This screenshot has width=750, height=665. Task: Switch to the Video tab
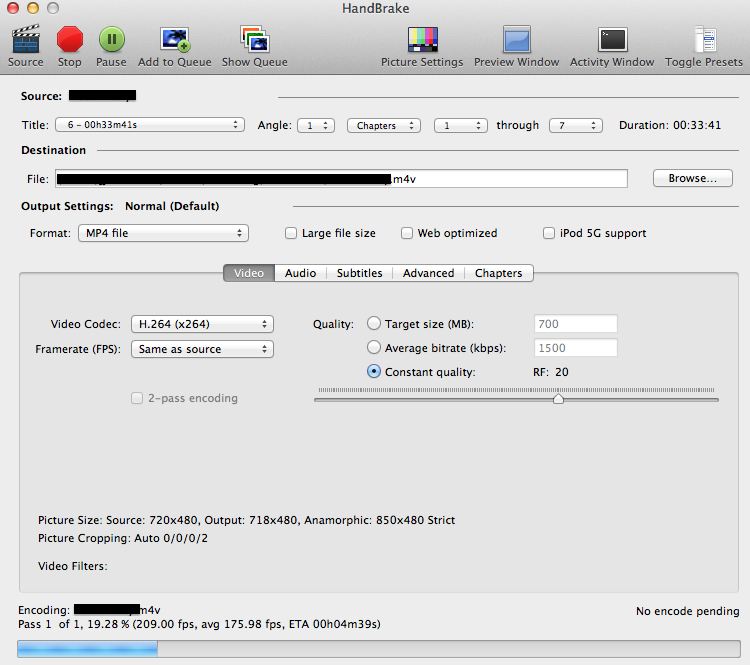[x=249, y=273]
